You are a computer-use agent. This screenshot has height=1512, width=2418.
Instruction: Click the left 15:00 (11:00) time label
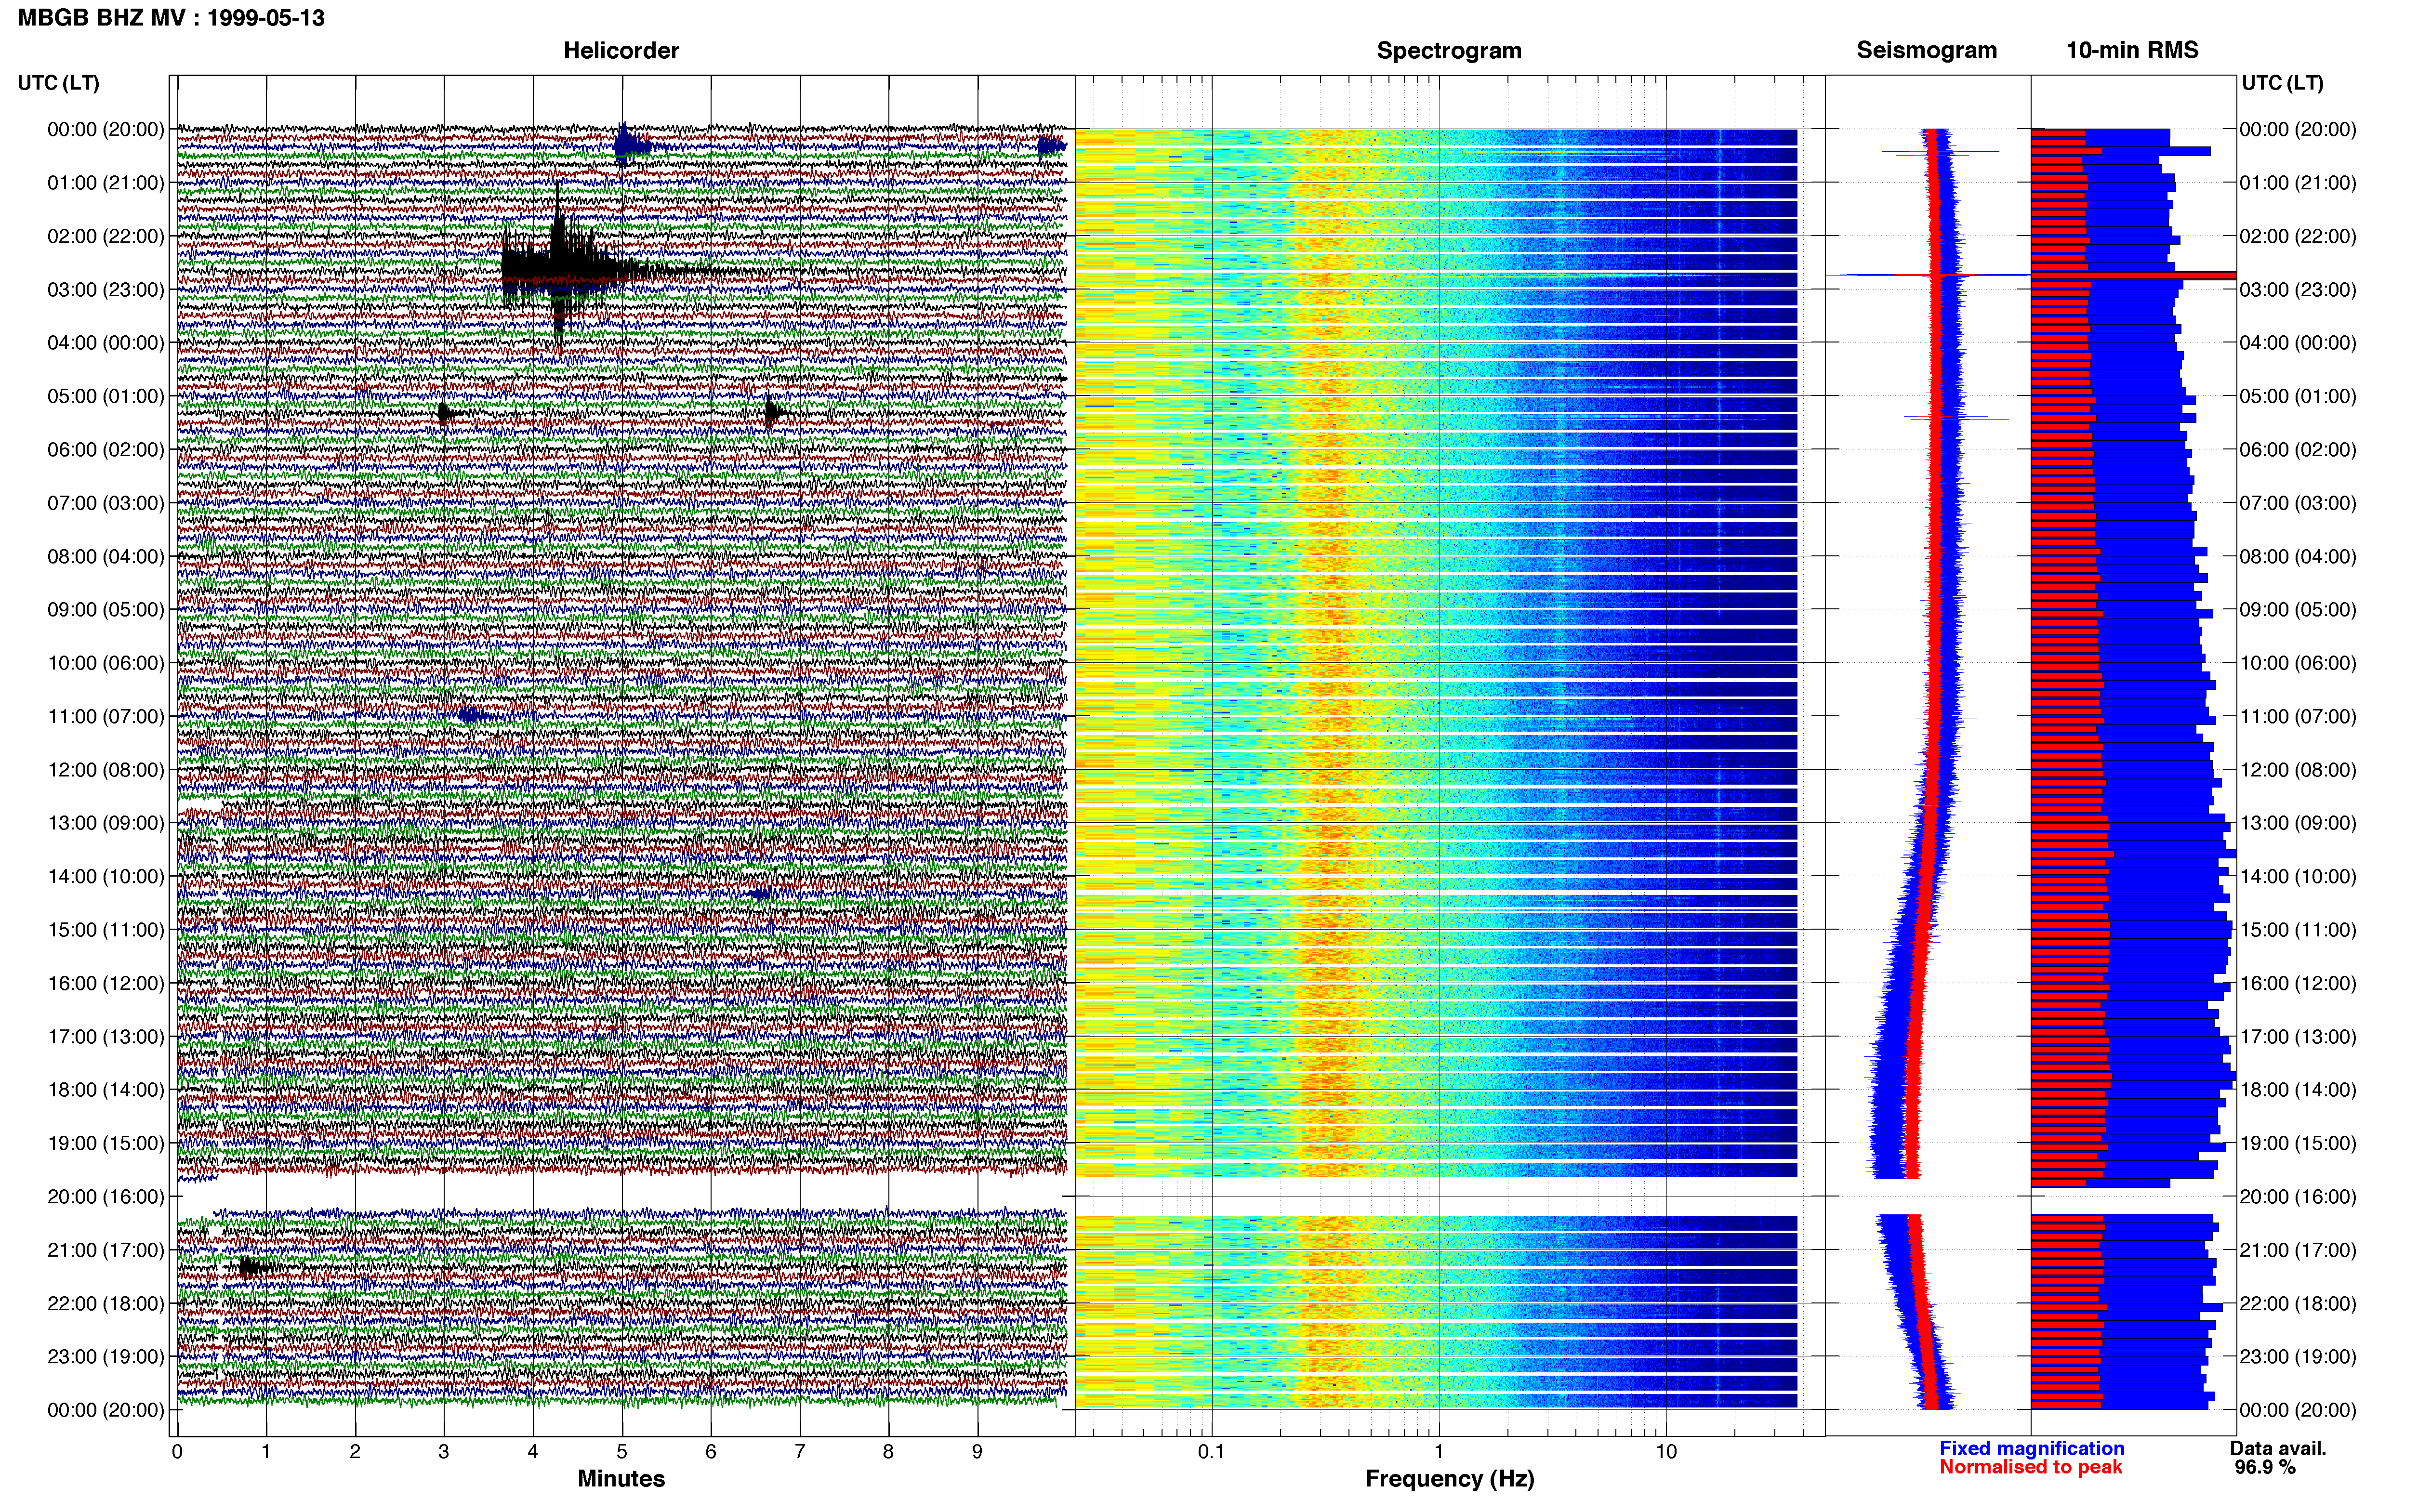point(106,929)
